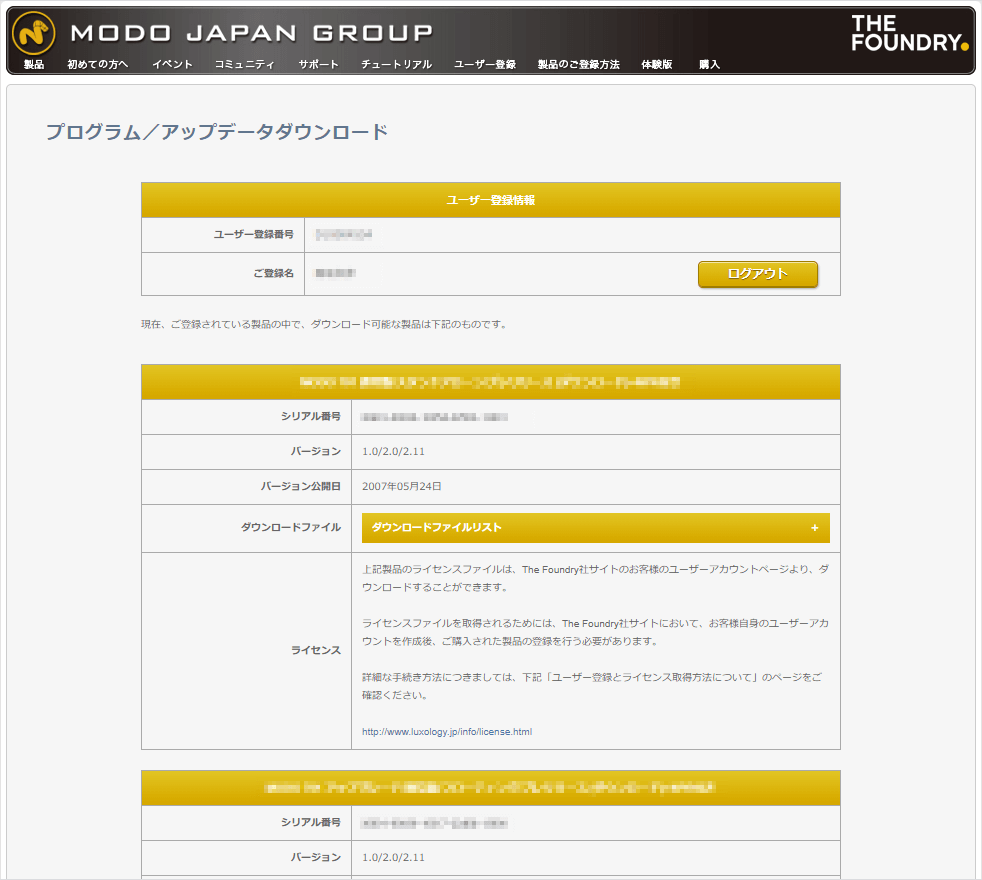Click the MODO round logo icon
The height and width of the screenshot is (880, 982).
34,33
